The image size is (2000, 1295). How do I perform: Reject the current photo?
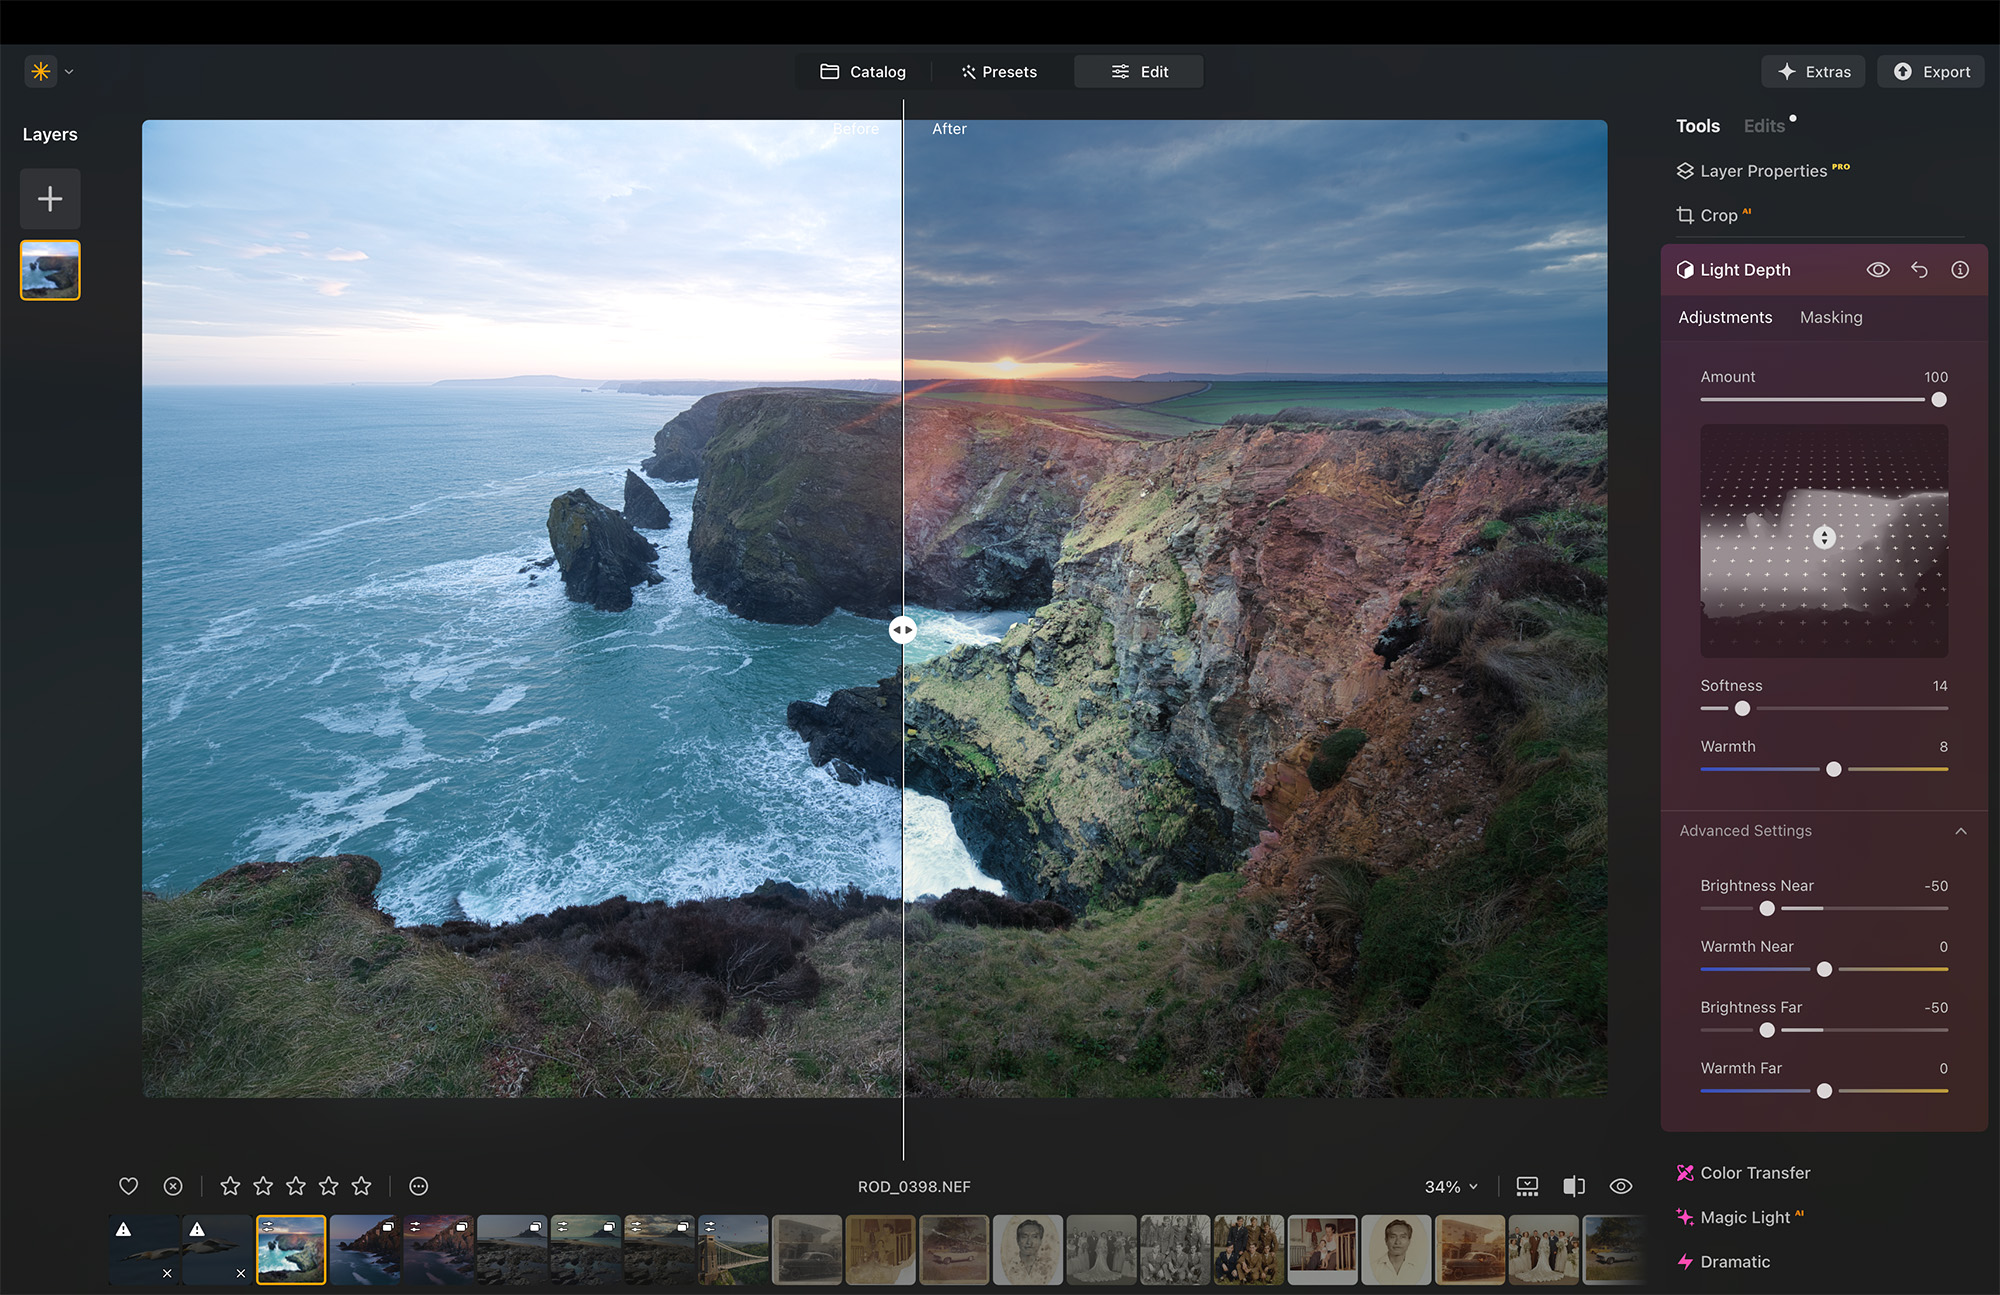172,1186
